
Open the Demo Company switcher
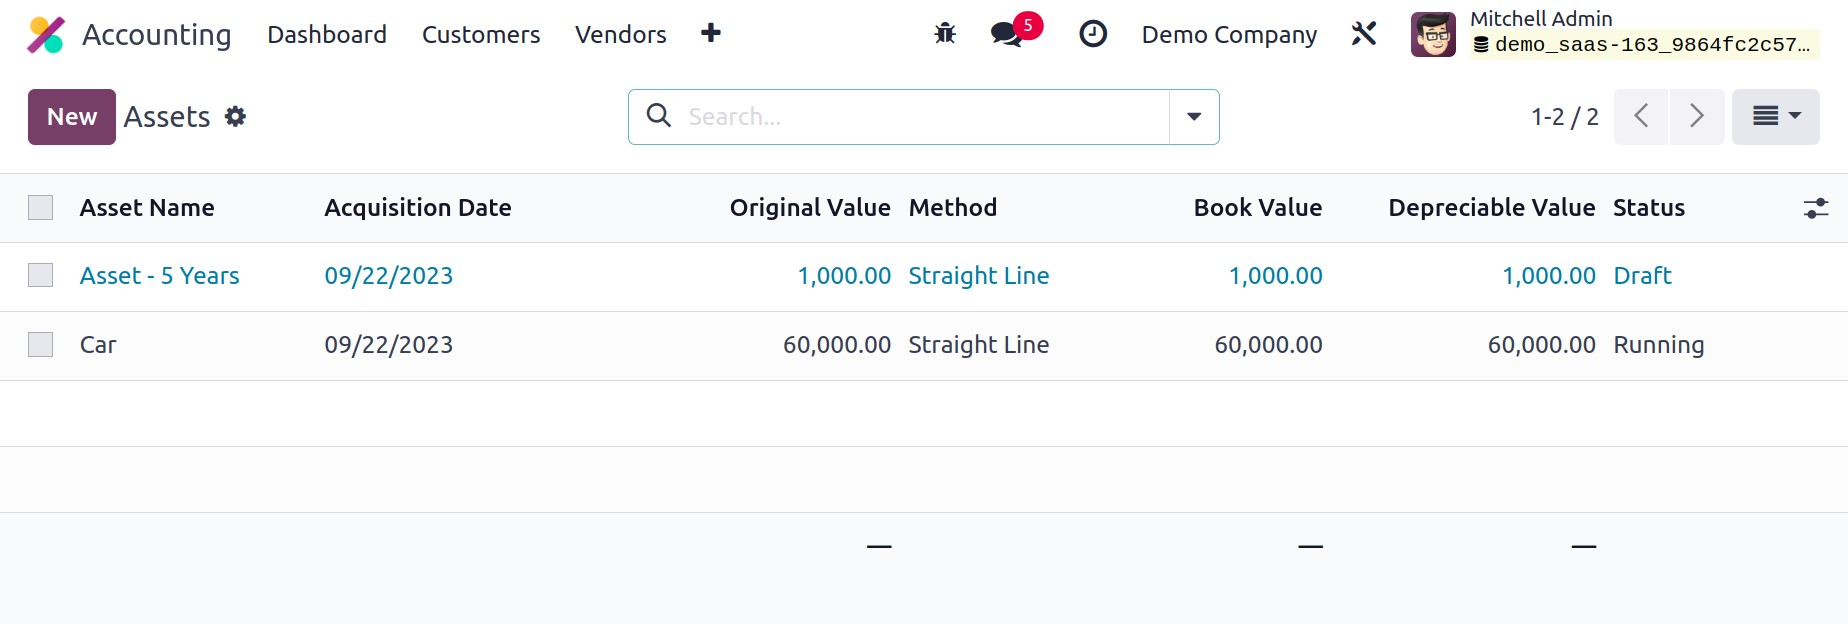click(1228, 35)
